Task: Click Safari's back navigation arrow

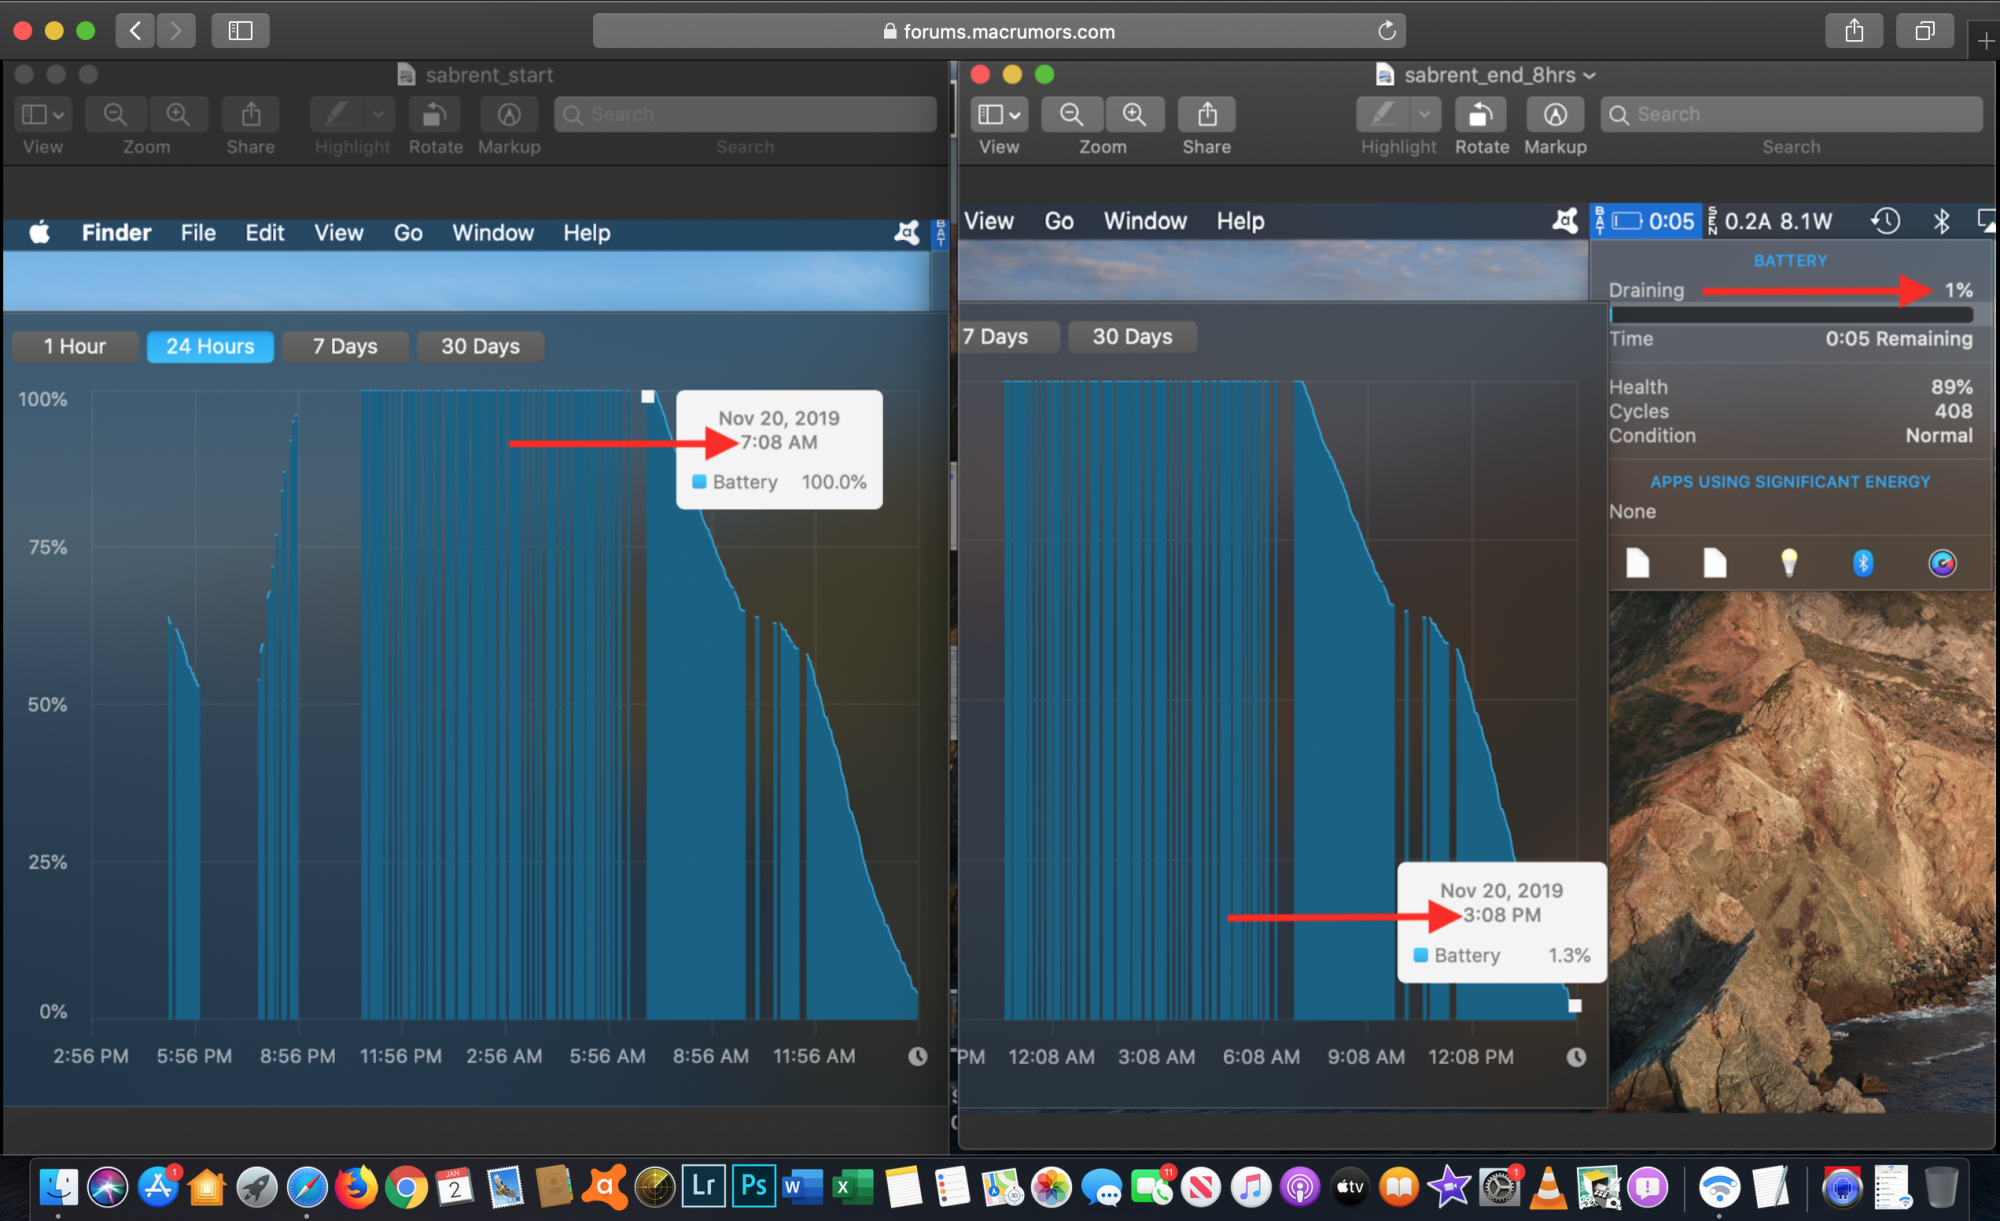Action: tap(135, 31)
